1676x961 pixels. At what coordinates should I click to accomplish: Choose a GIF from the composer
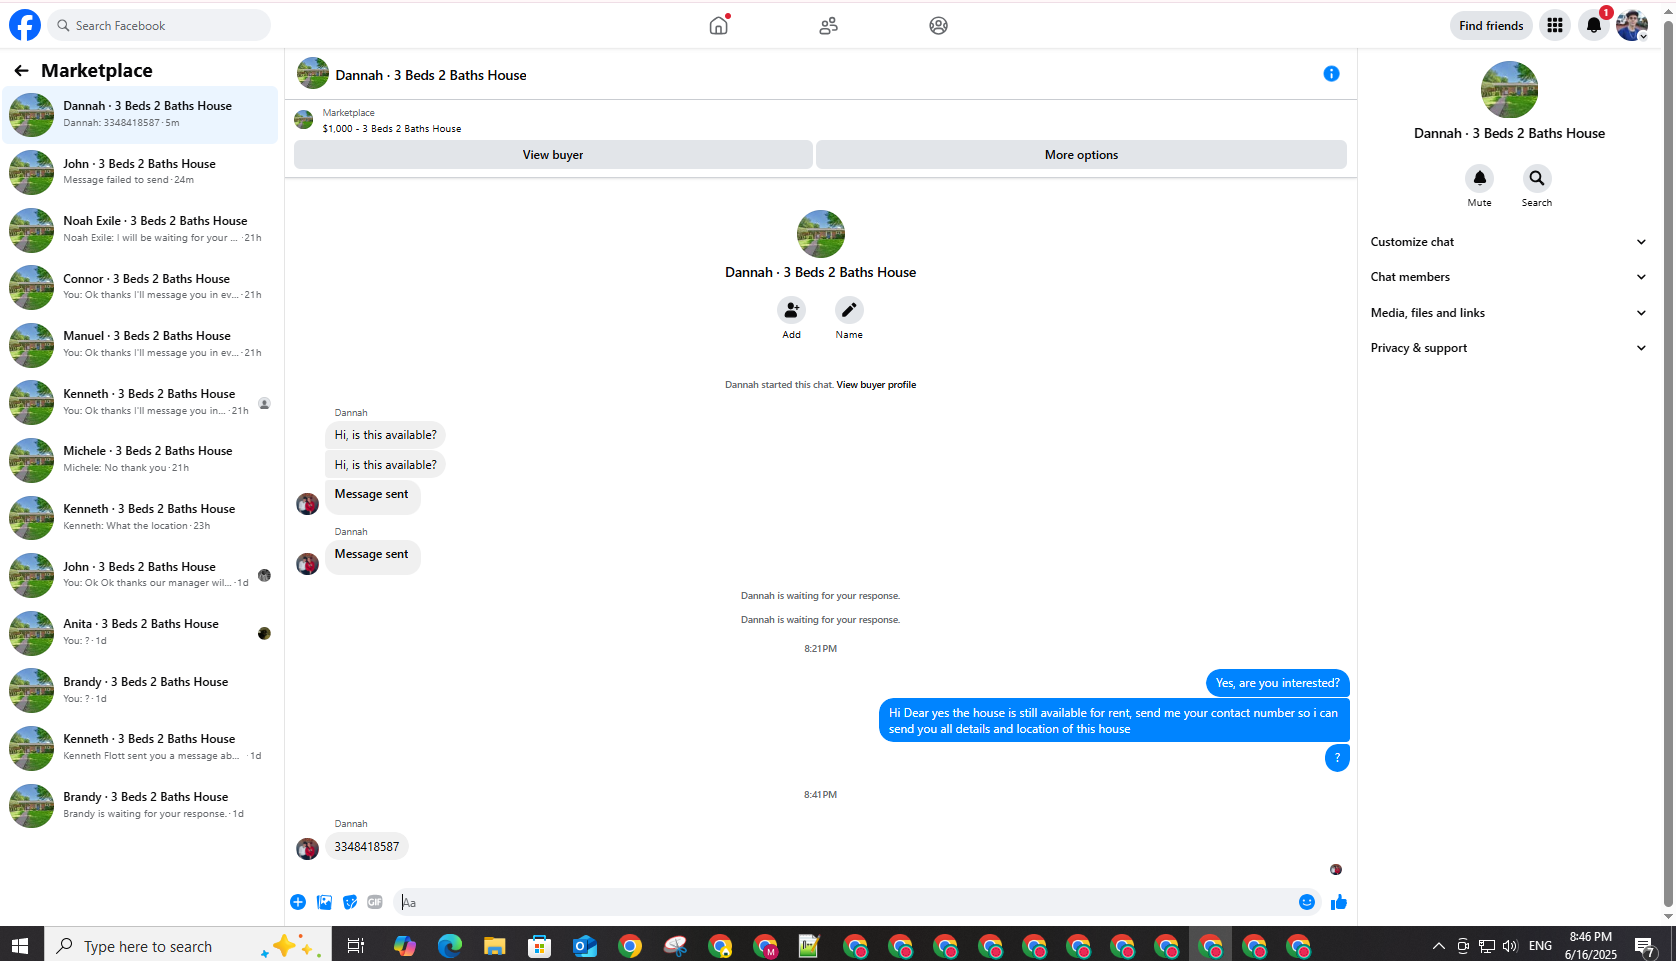[375, 902]
